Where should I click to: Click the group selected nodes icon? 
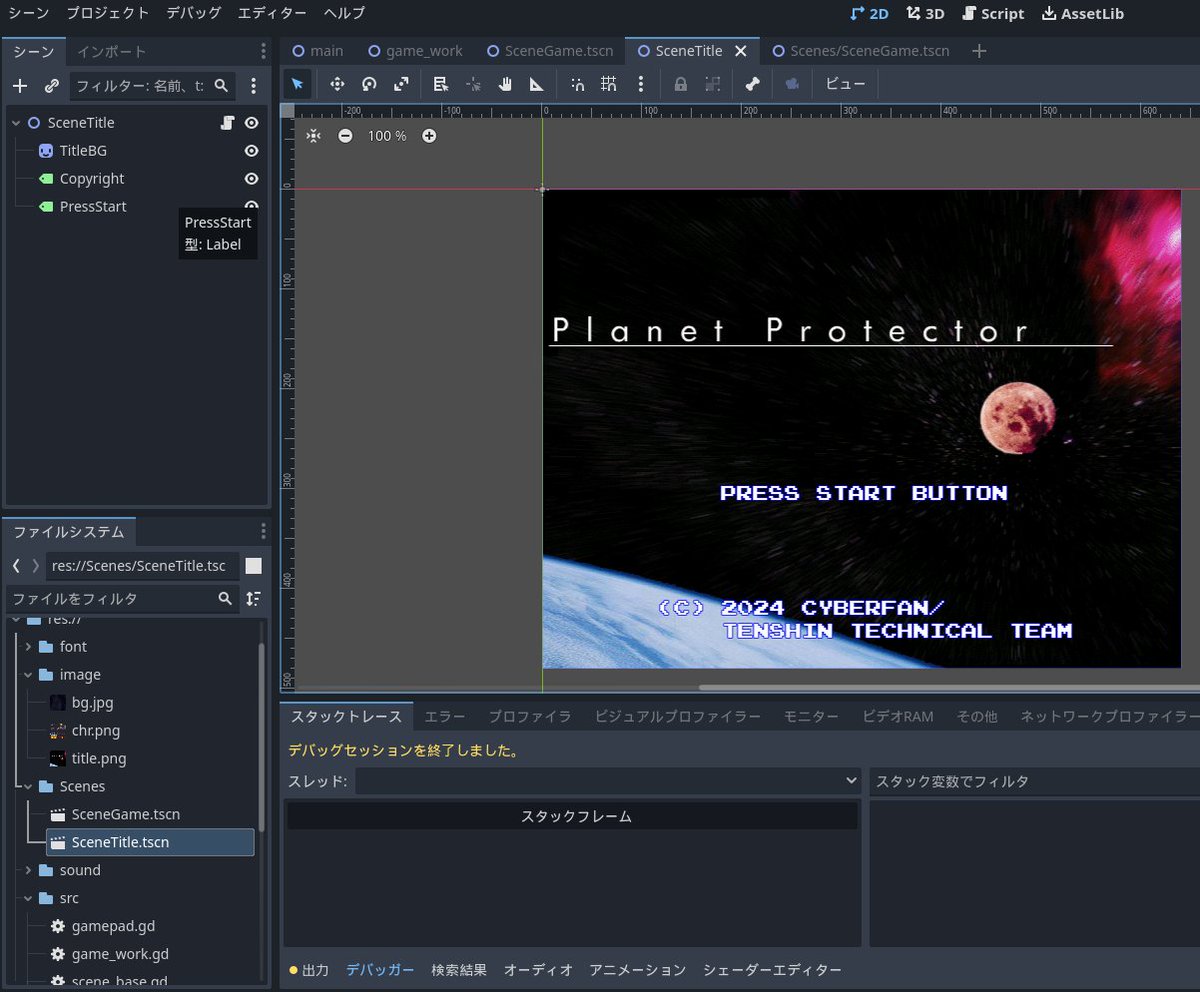[x=713, y=84]
